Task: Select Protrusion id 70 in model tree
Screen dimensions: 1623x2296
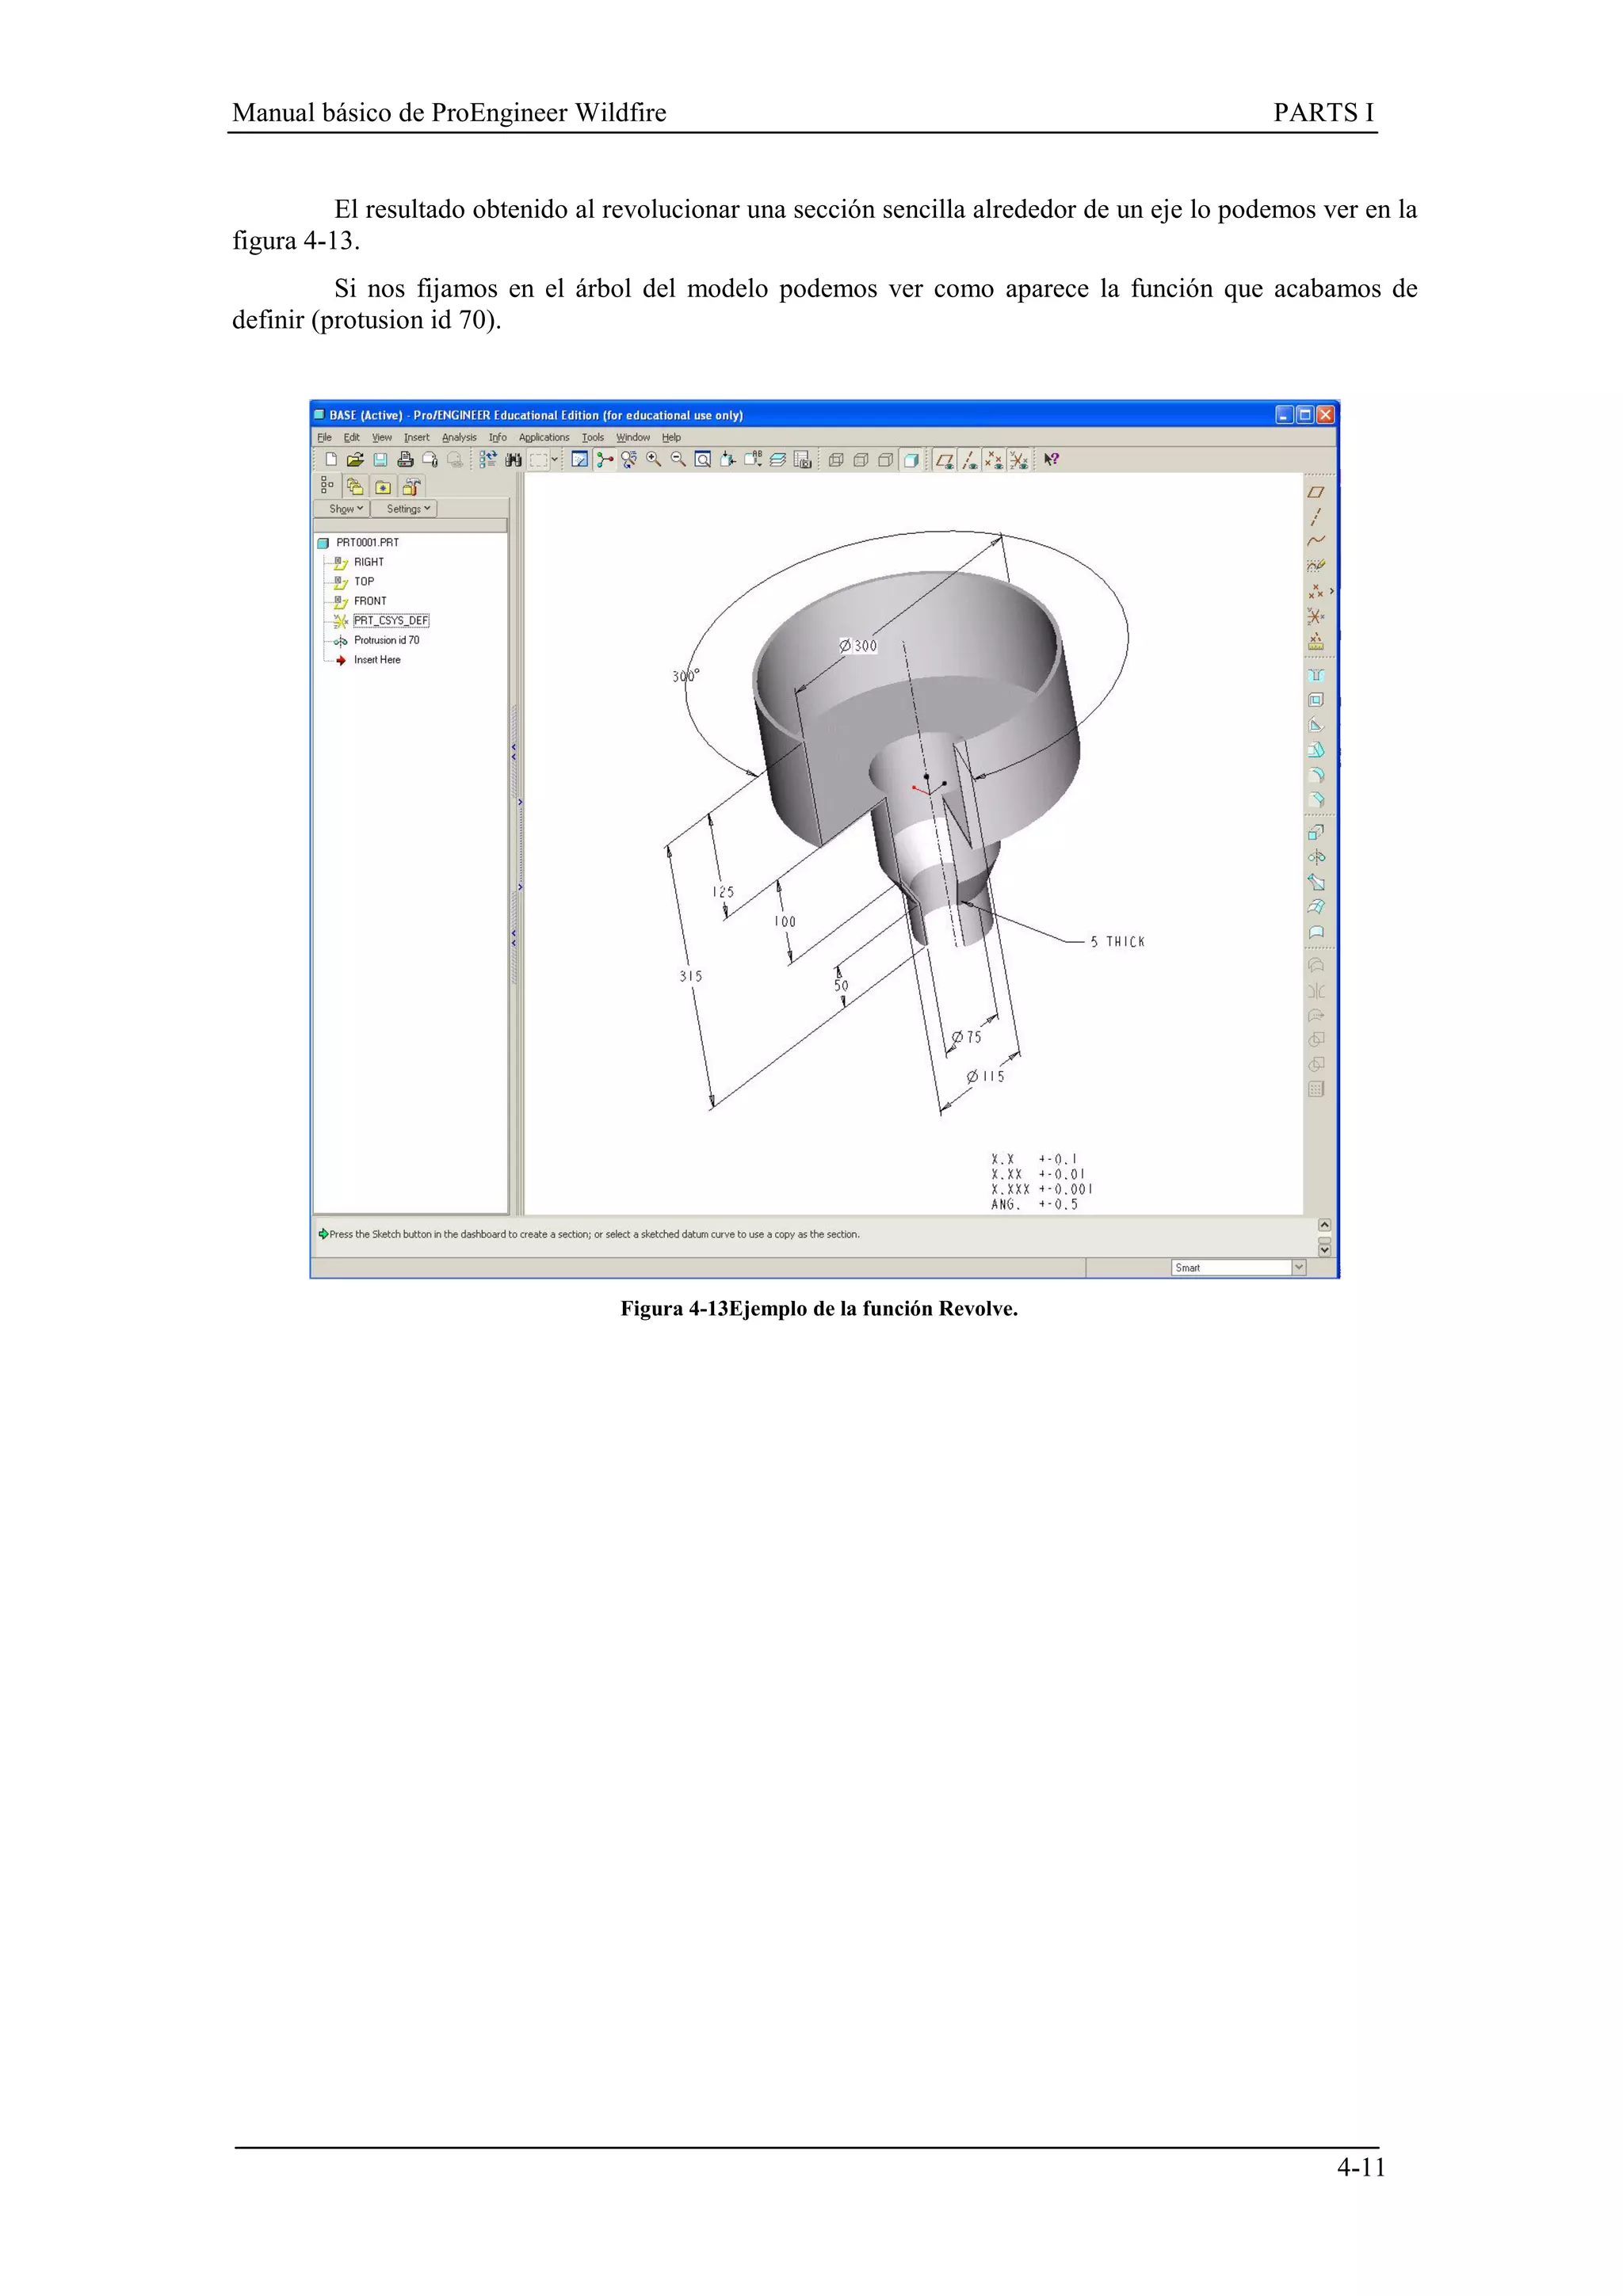Action: pyautogui.click(x=386, y=640)
